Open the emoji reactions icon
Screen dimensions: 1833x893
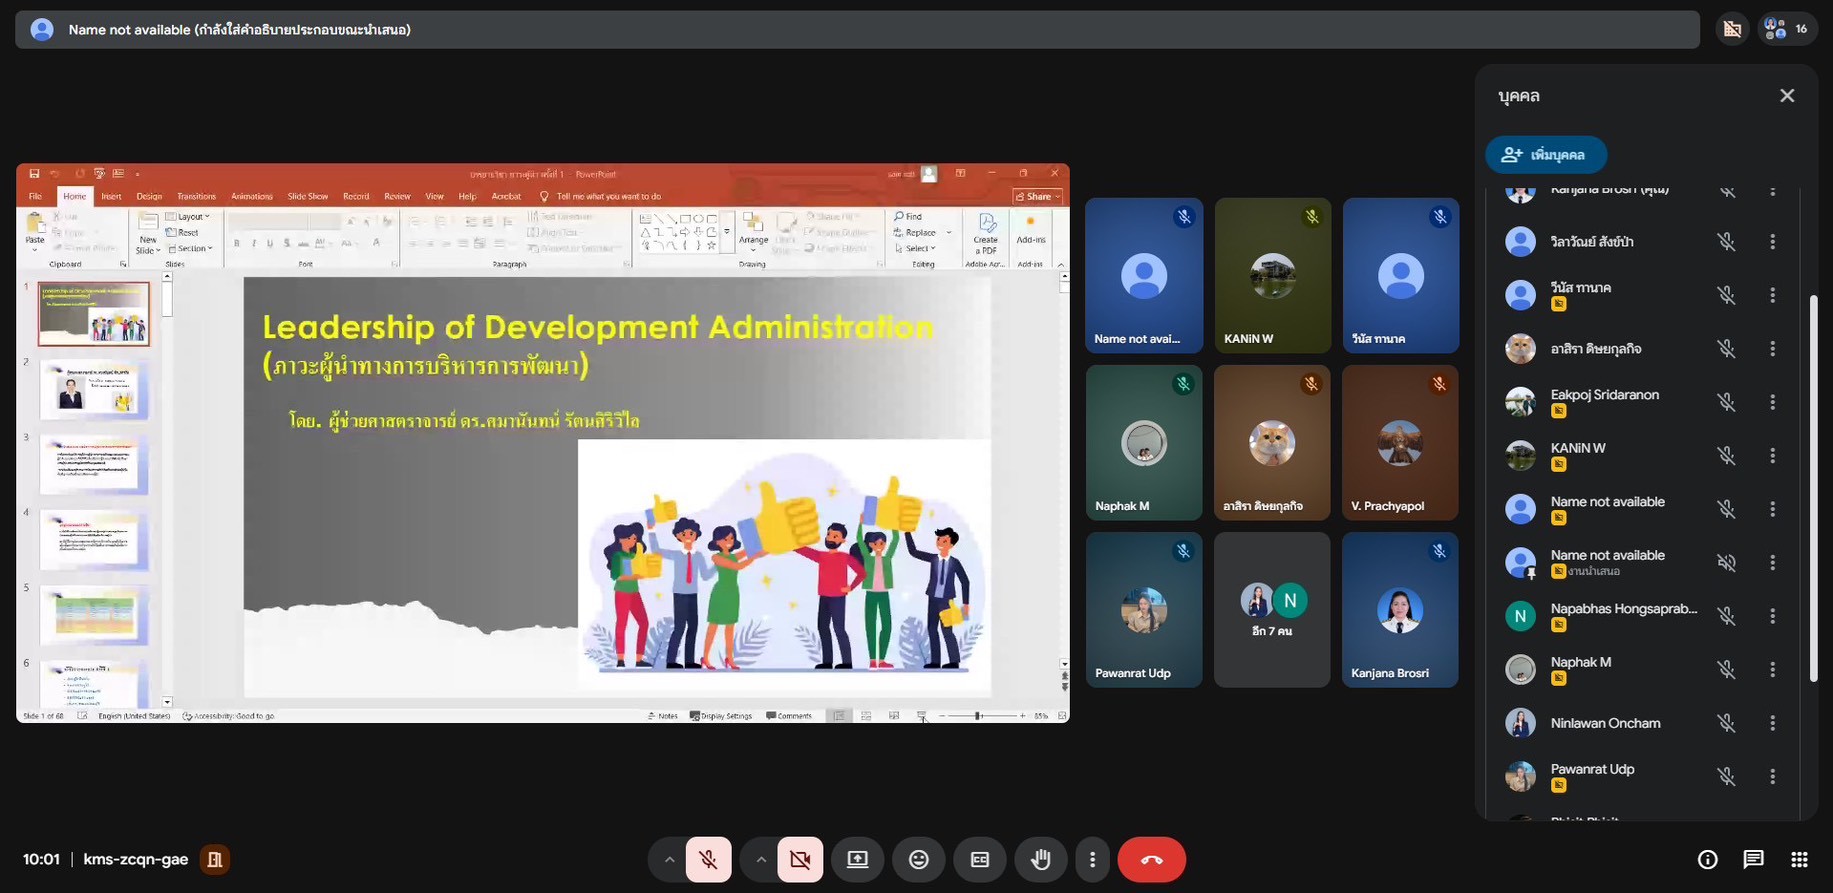tap(918, 860)
